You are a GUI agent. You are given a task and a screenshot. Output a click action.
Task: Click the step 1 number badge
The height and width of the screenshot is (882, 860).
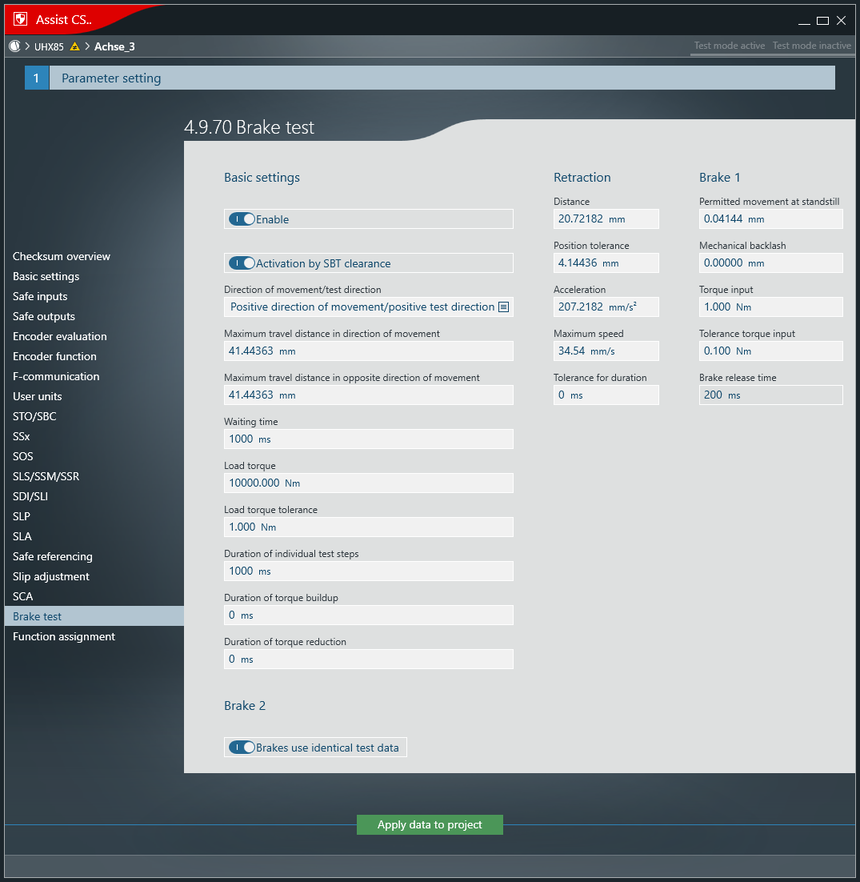pos(36,78)
